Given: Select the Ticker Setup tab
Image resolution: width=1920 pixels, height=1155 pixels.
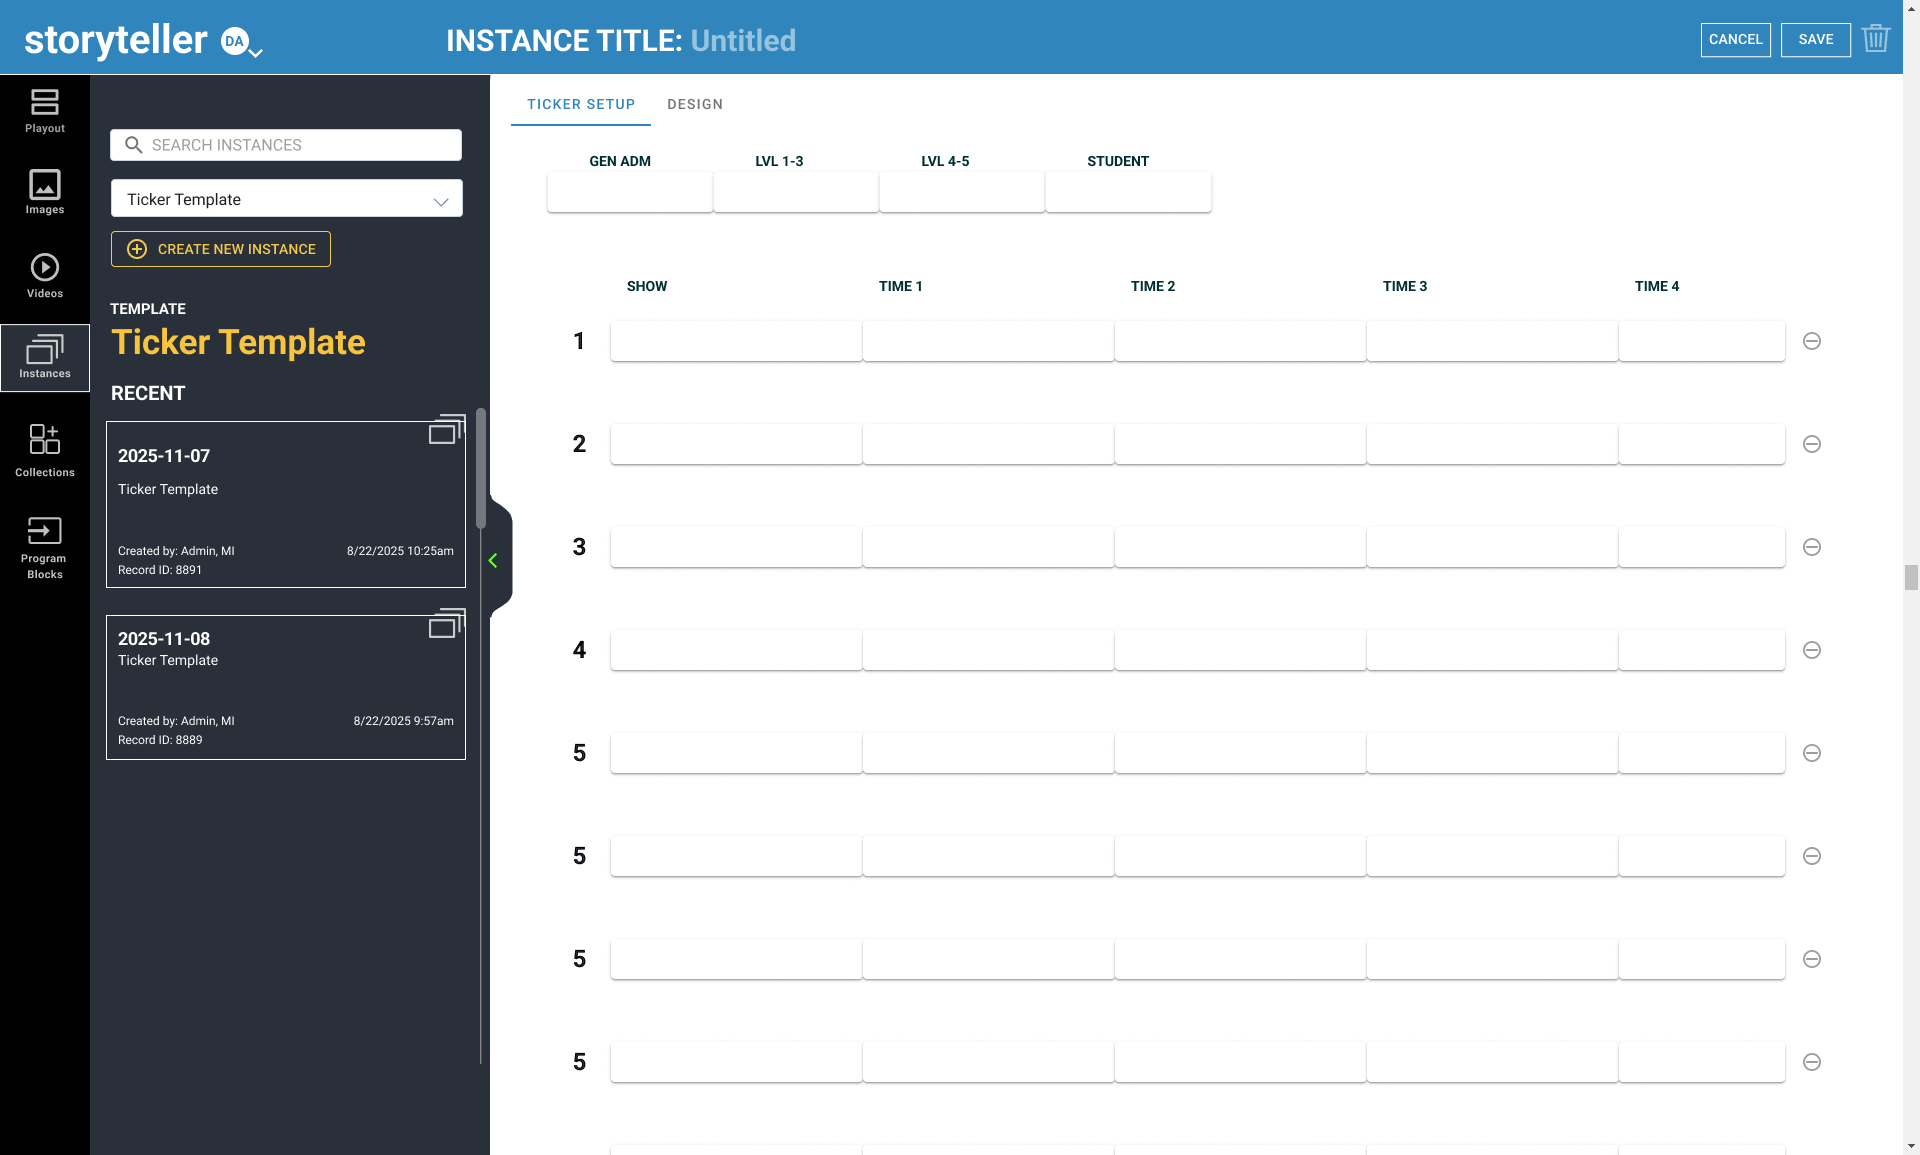Looking at the screenshot, I should pos(580,104).
